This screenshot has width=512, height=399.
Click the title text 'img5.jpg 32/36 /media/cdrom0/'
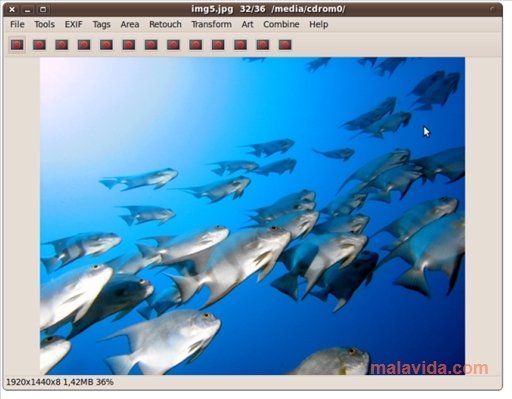(x=268, y=9)
